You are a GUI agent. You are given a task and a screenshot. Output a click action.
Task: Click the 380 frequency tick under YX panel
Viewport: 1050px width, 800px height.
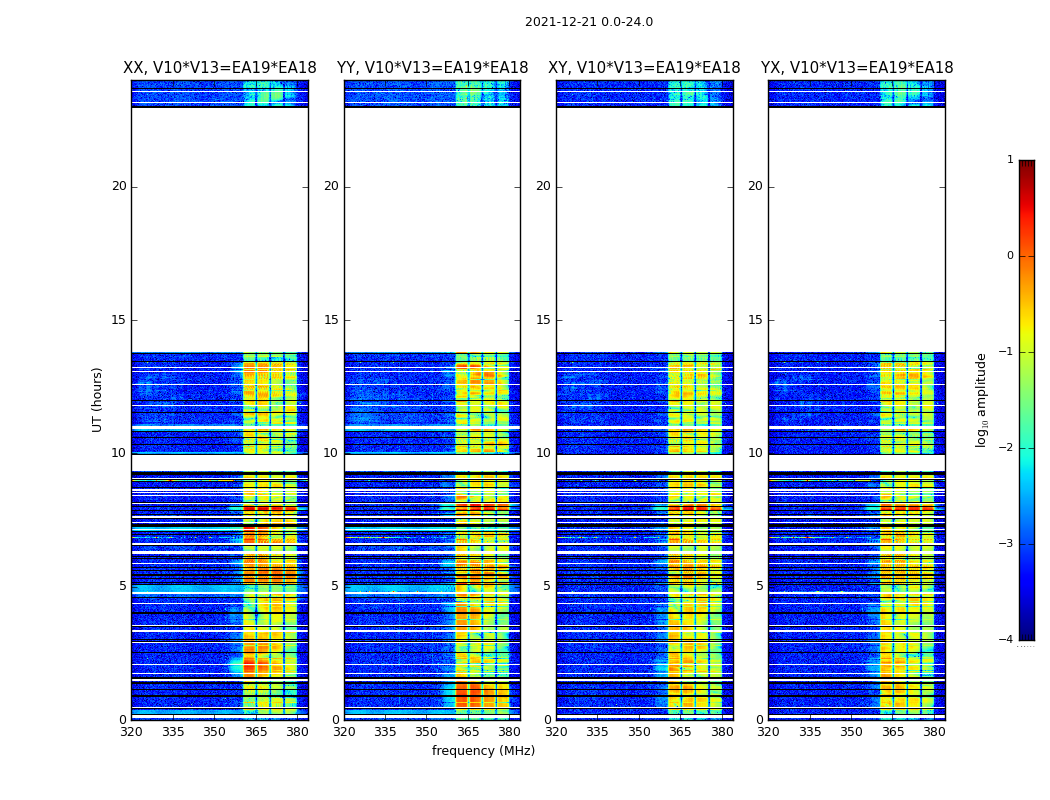tap(934, 732)
